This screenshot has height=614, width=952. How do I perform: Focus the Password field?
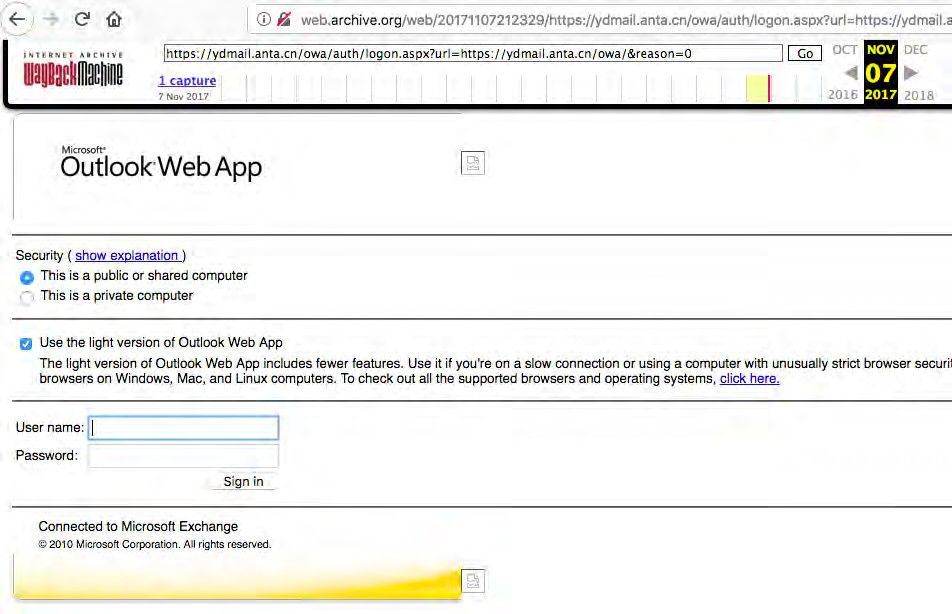click(183, 456)
